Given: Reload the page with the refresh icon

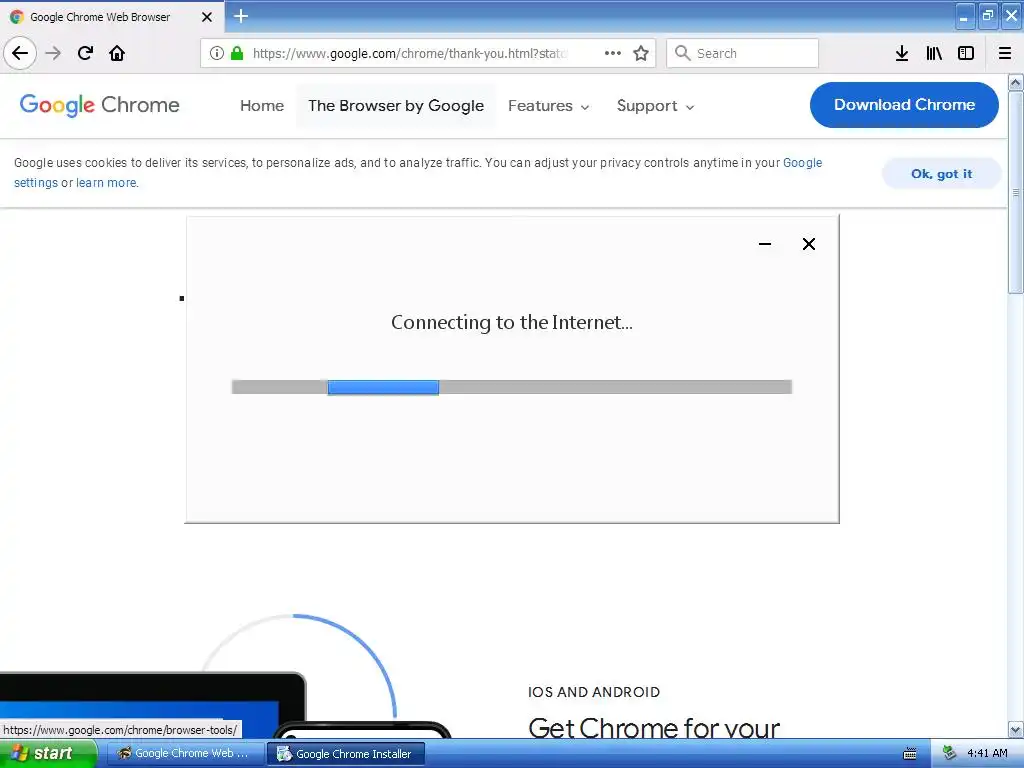Looking at the screenshot, I should [x=85, y=53].
